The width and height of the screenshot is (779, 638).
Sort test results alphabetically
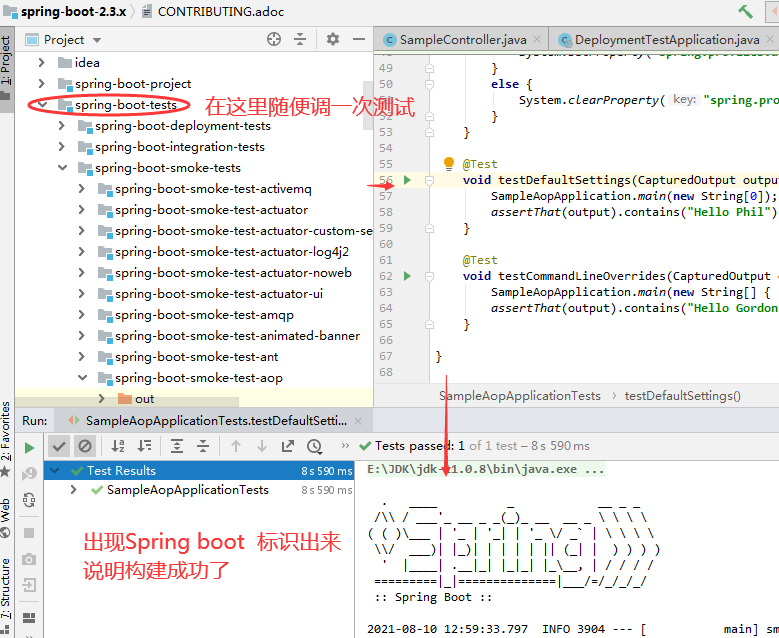point(118,446)
